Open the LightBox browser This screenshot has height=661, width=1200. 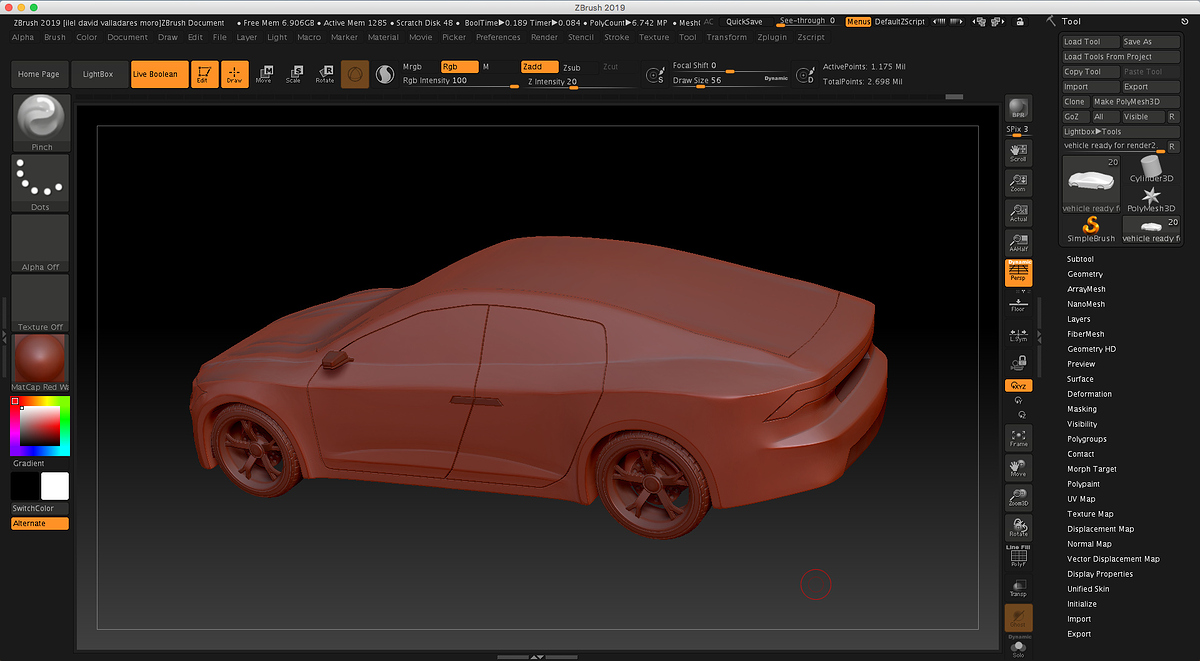[99, 74]
